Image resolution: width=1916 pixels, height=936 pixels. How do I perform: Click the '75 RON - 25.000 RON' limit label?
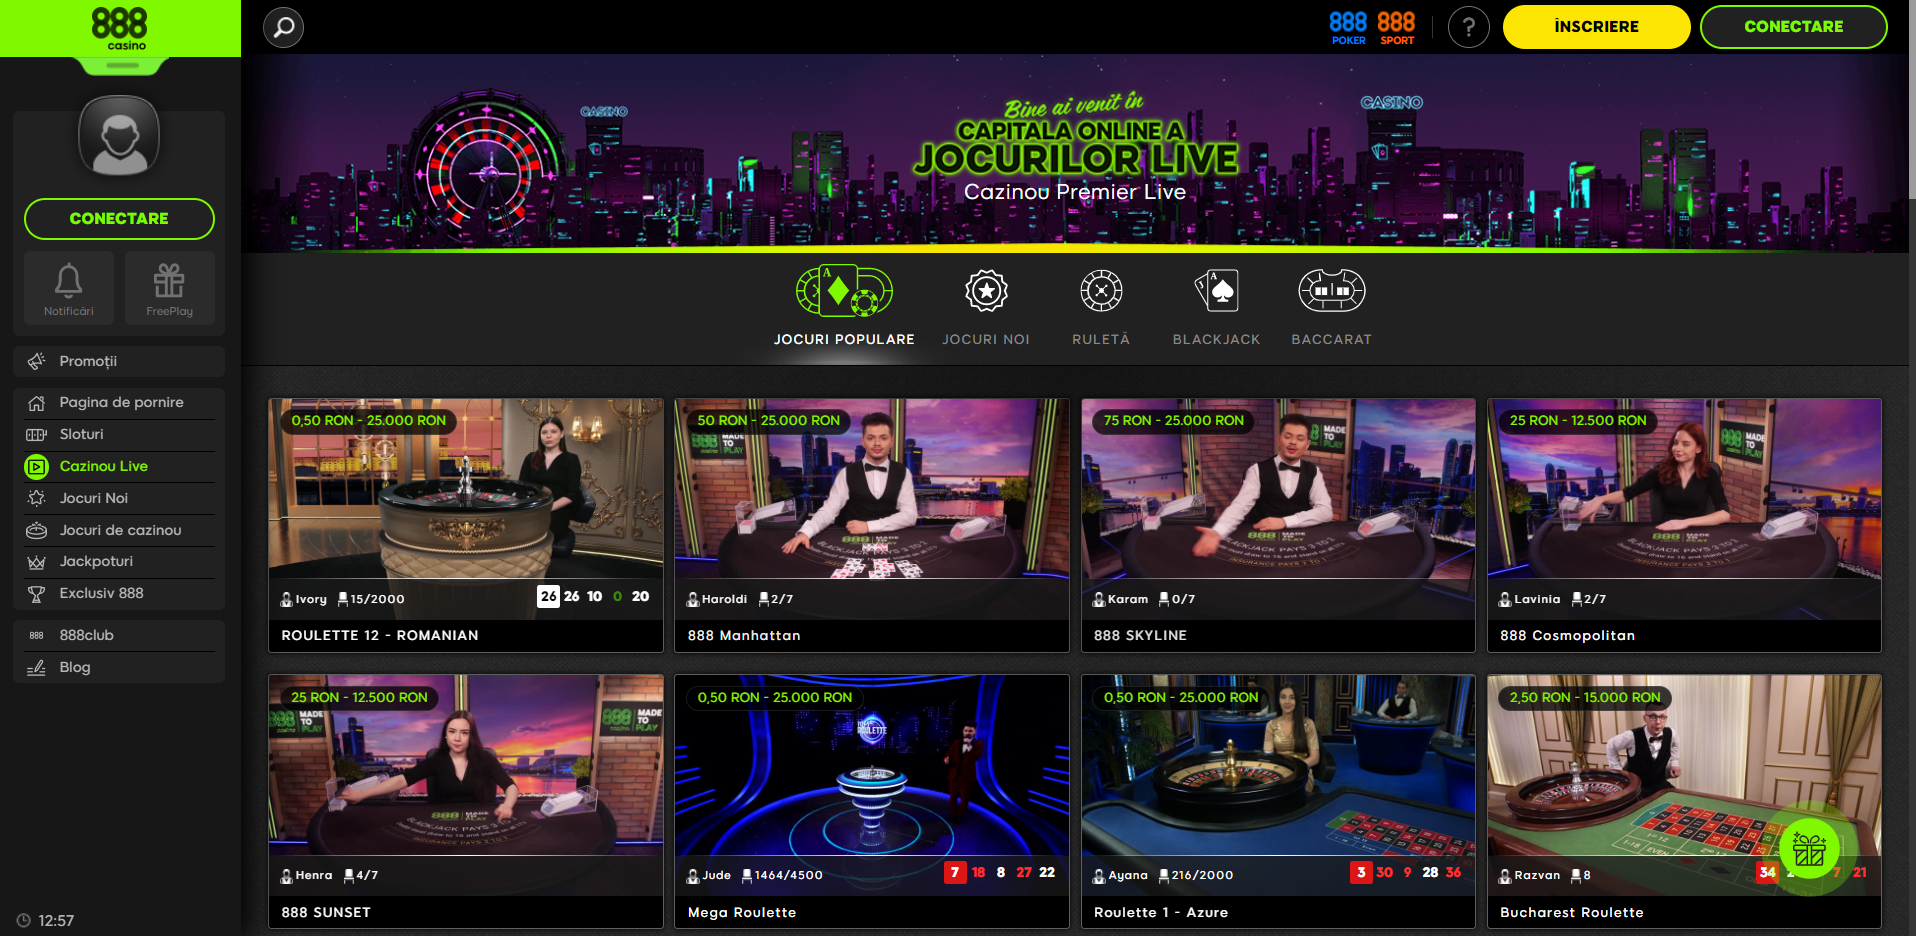[1174, 421]
